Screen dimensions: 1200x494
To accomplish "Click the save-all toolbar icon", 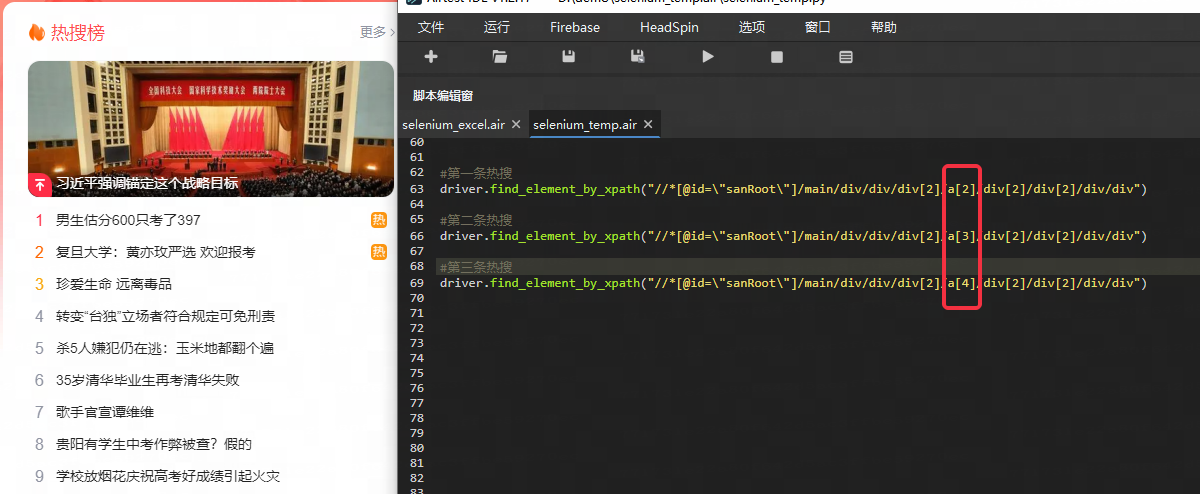I will click(637, 57).
